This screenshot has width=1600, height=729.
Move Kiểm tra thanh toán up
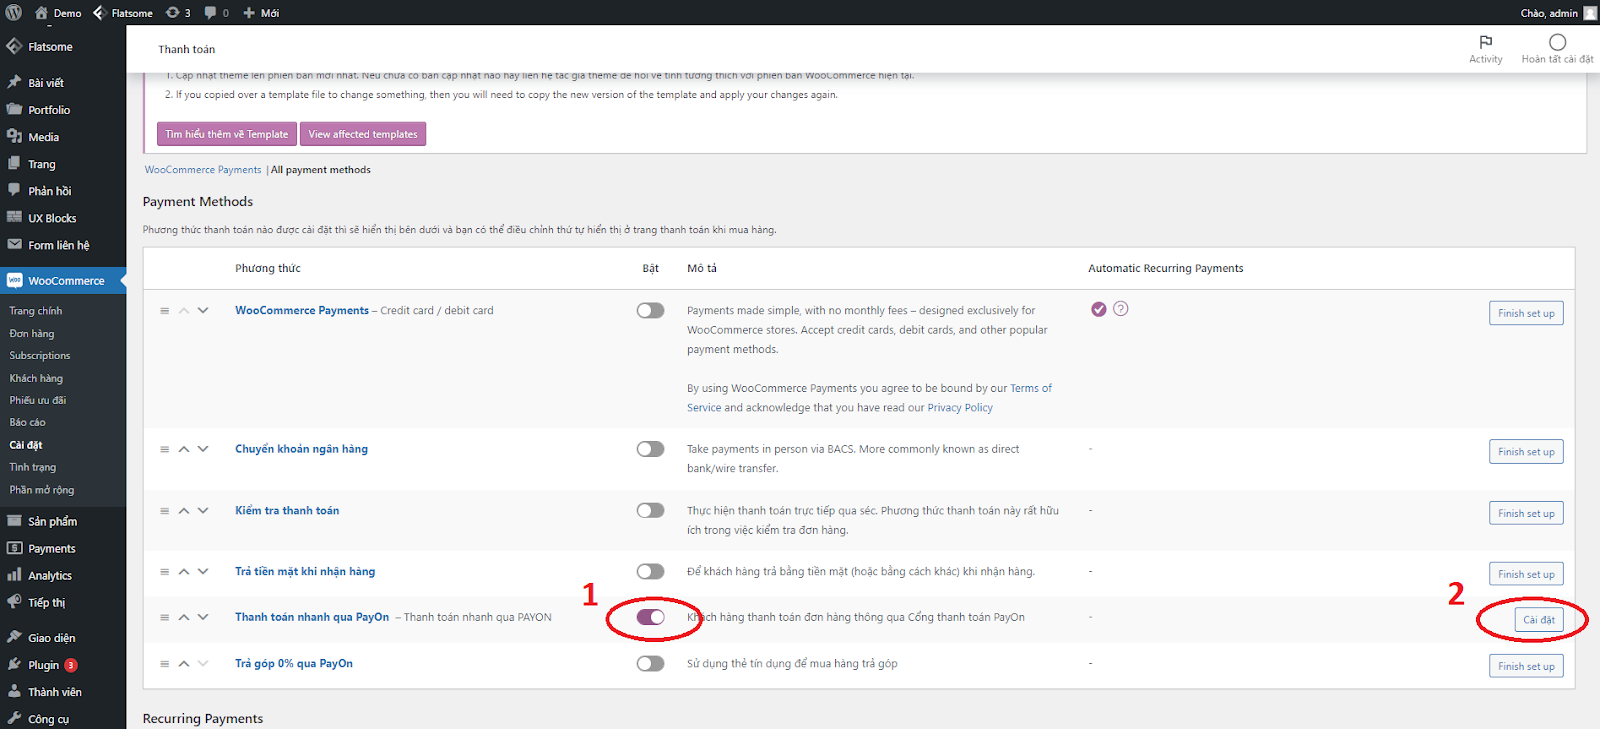[184, 510]
